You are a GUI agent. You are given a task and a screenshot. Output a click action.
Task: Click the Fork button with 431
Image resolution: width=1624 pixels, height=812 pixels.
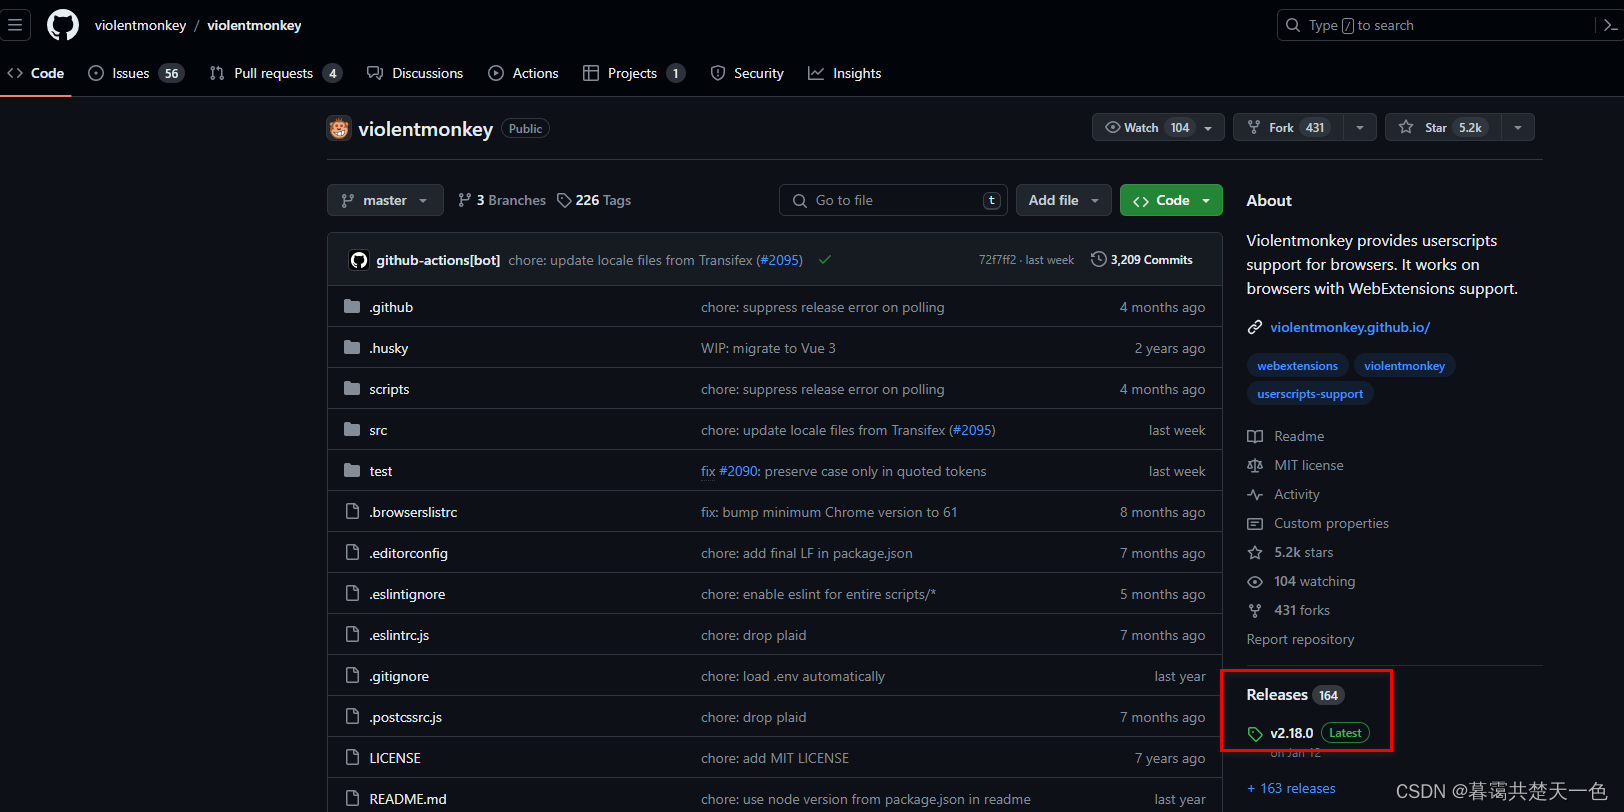coord(1288,127)
